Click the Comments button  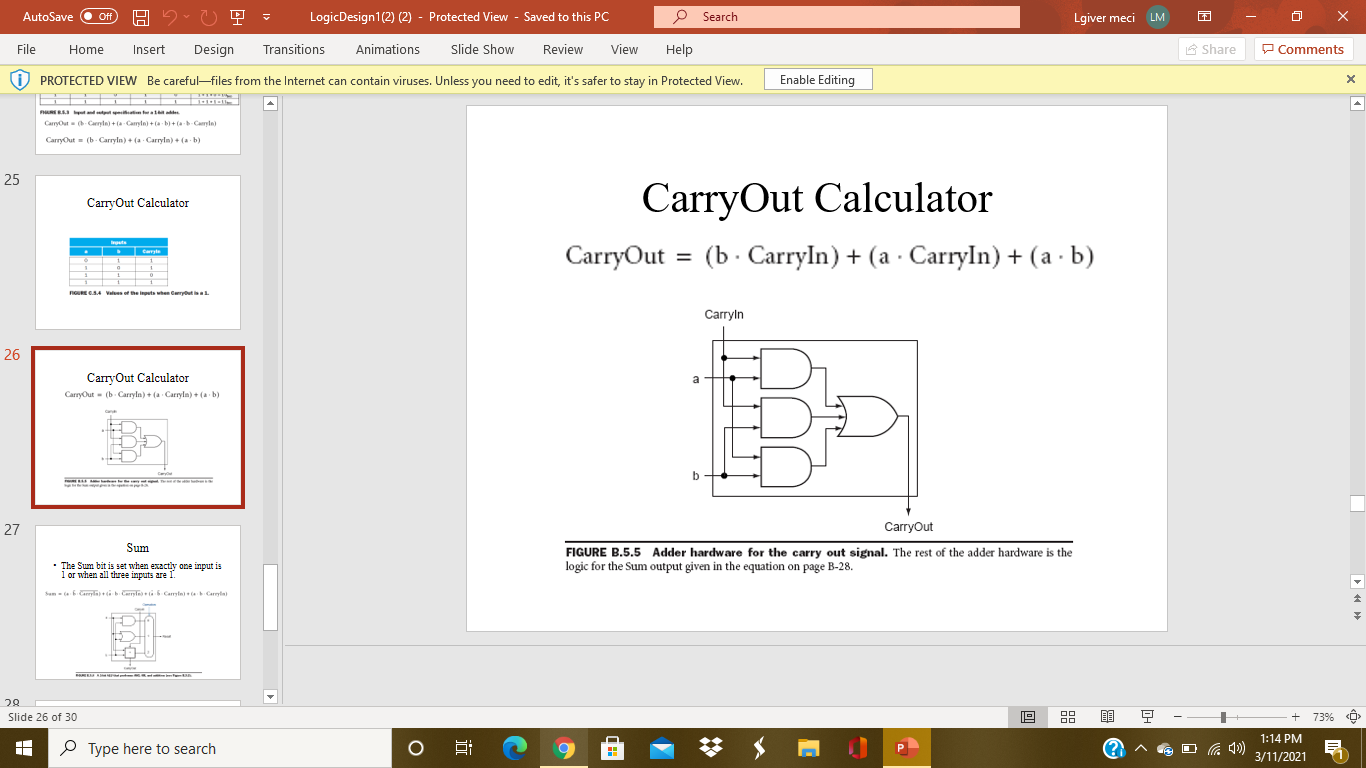click(1304, 49)
